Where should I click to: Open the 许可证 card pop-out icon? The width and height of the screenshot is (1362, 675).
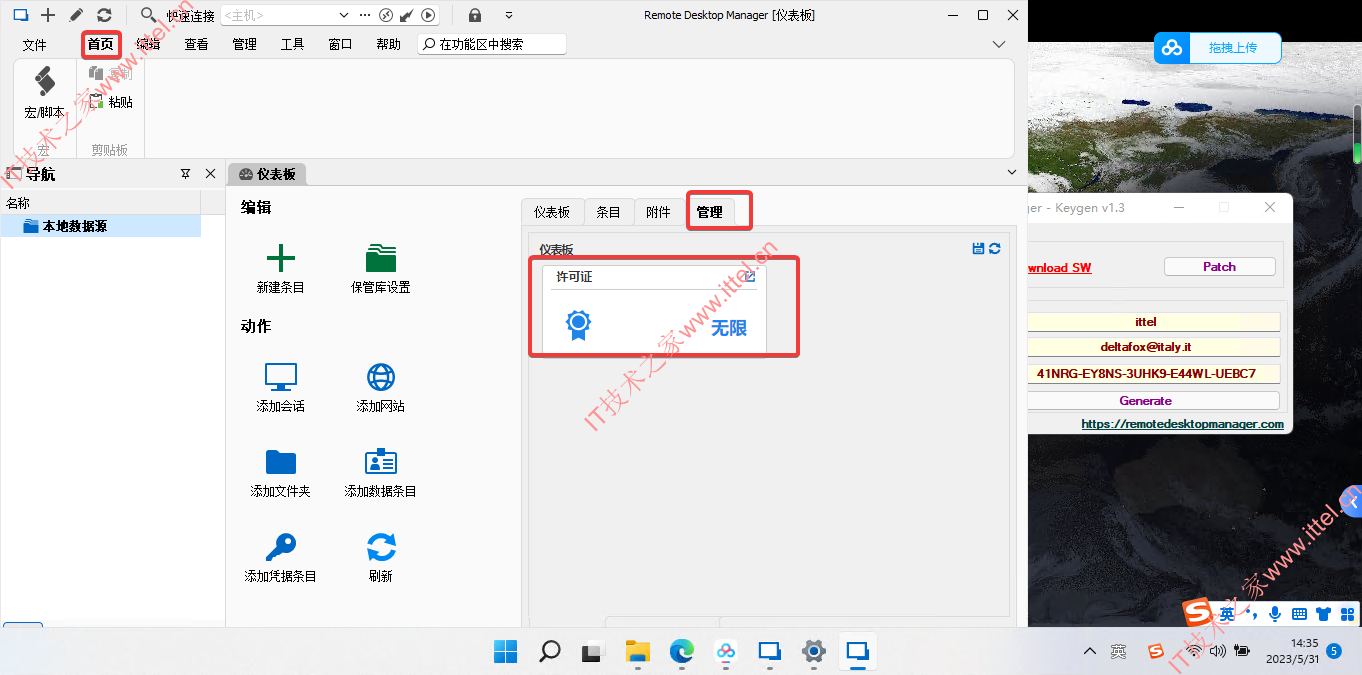pyautogui.click(x=750, y=276)
